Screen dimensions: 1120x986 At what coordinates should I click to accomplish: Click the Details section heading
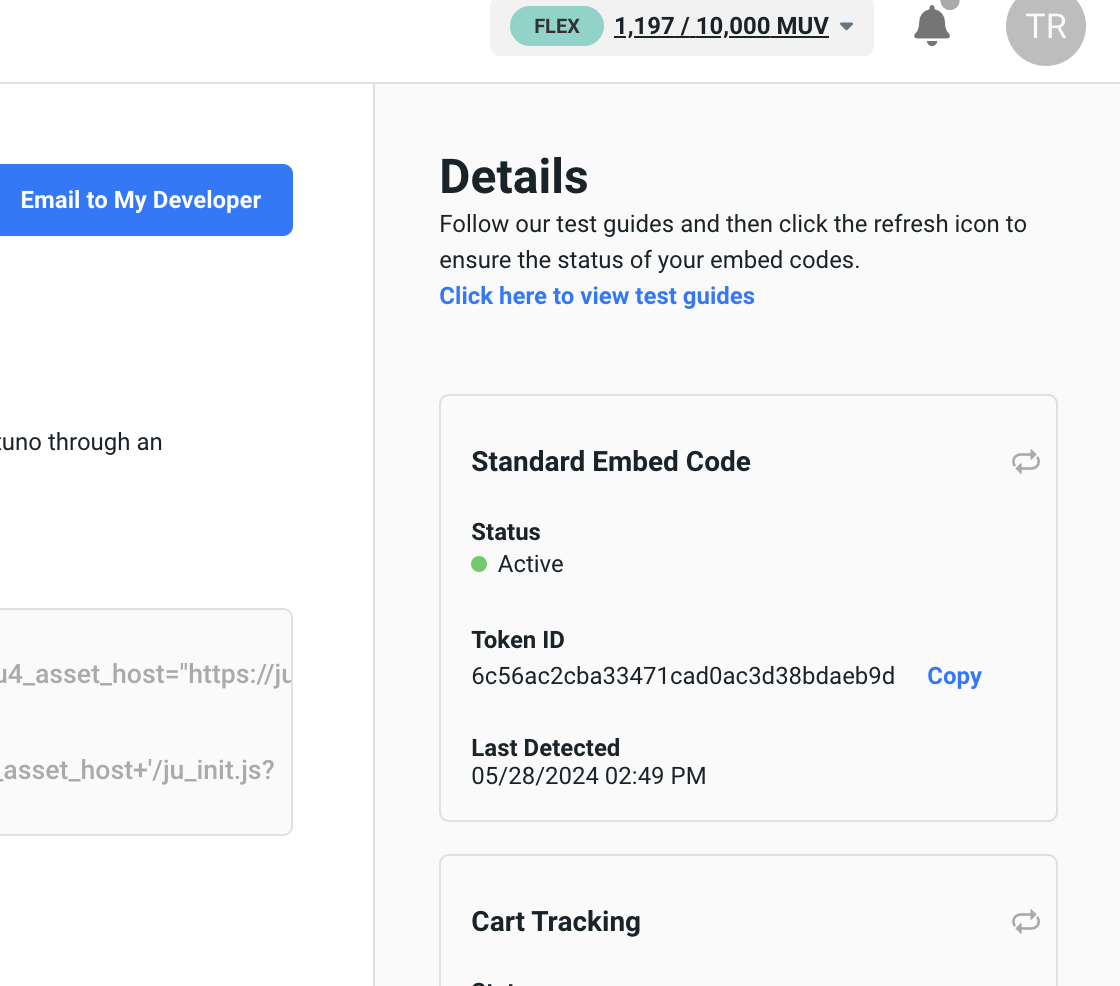514,177
